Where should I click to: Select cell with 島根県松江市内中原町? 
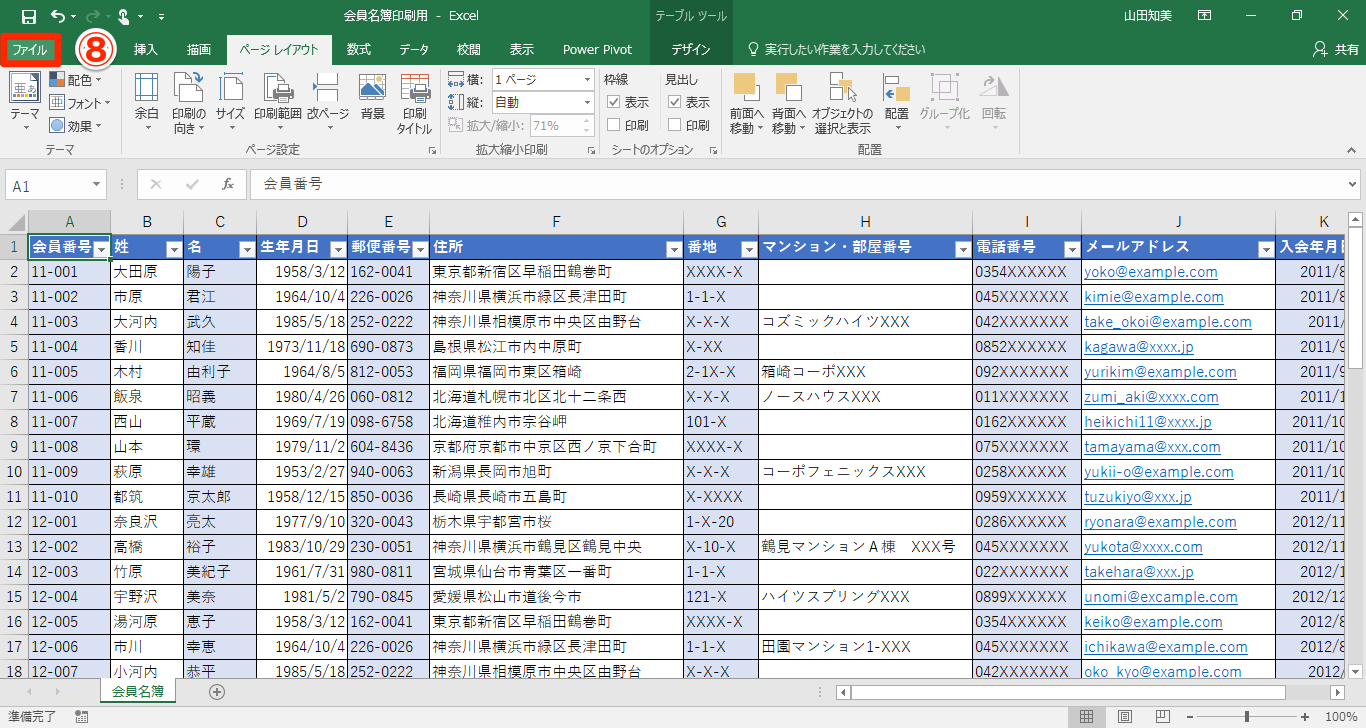[x=556, y=347]
